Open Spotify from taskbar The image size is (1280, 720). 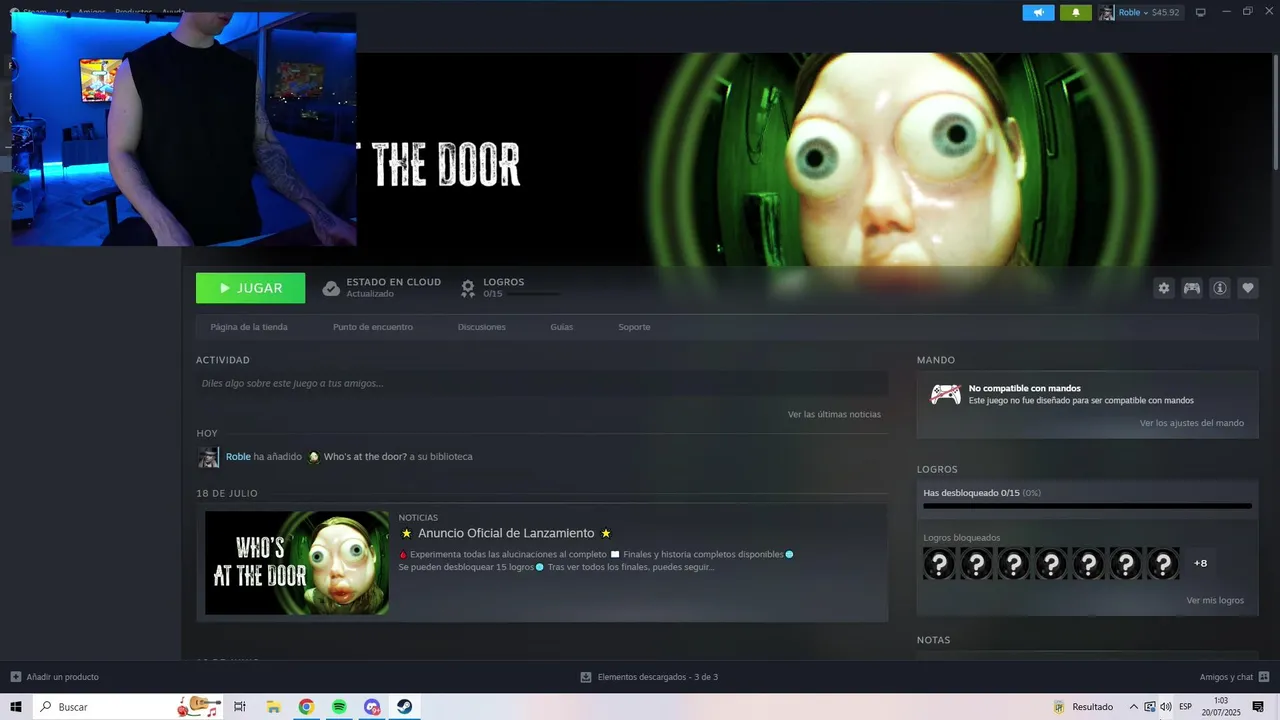click(x=339, y=707)
